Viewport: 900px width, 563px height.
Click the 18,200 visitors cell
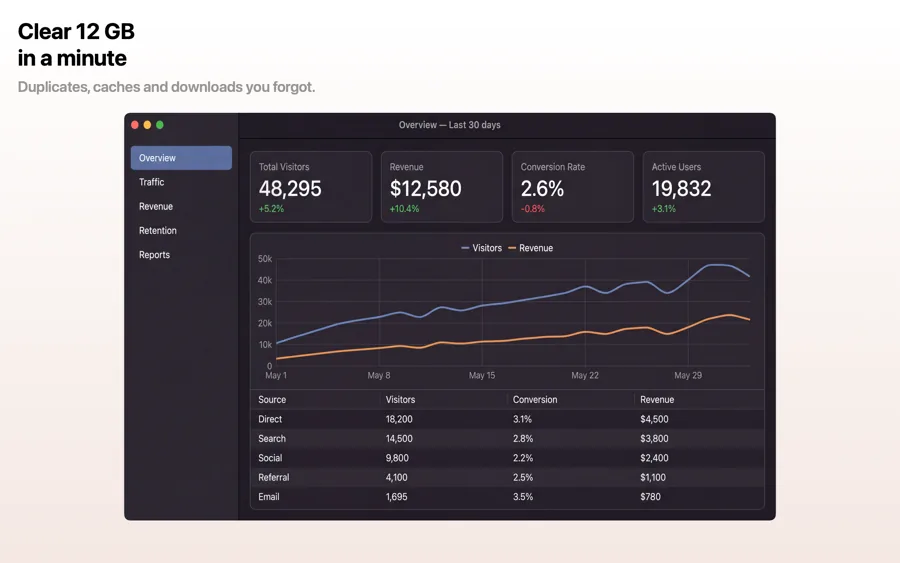point(399,419)
